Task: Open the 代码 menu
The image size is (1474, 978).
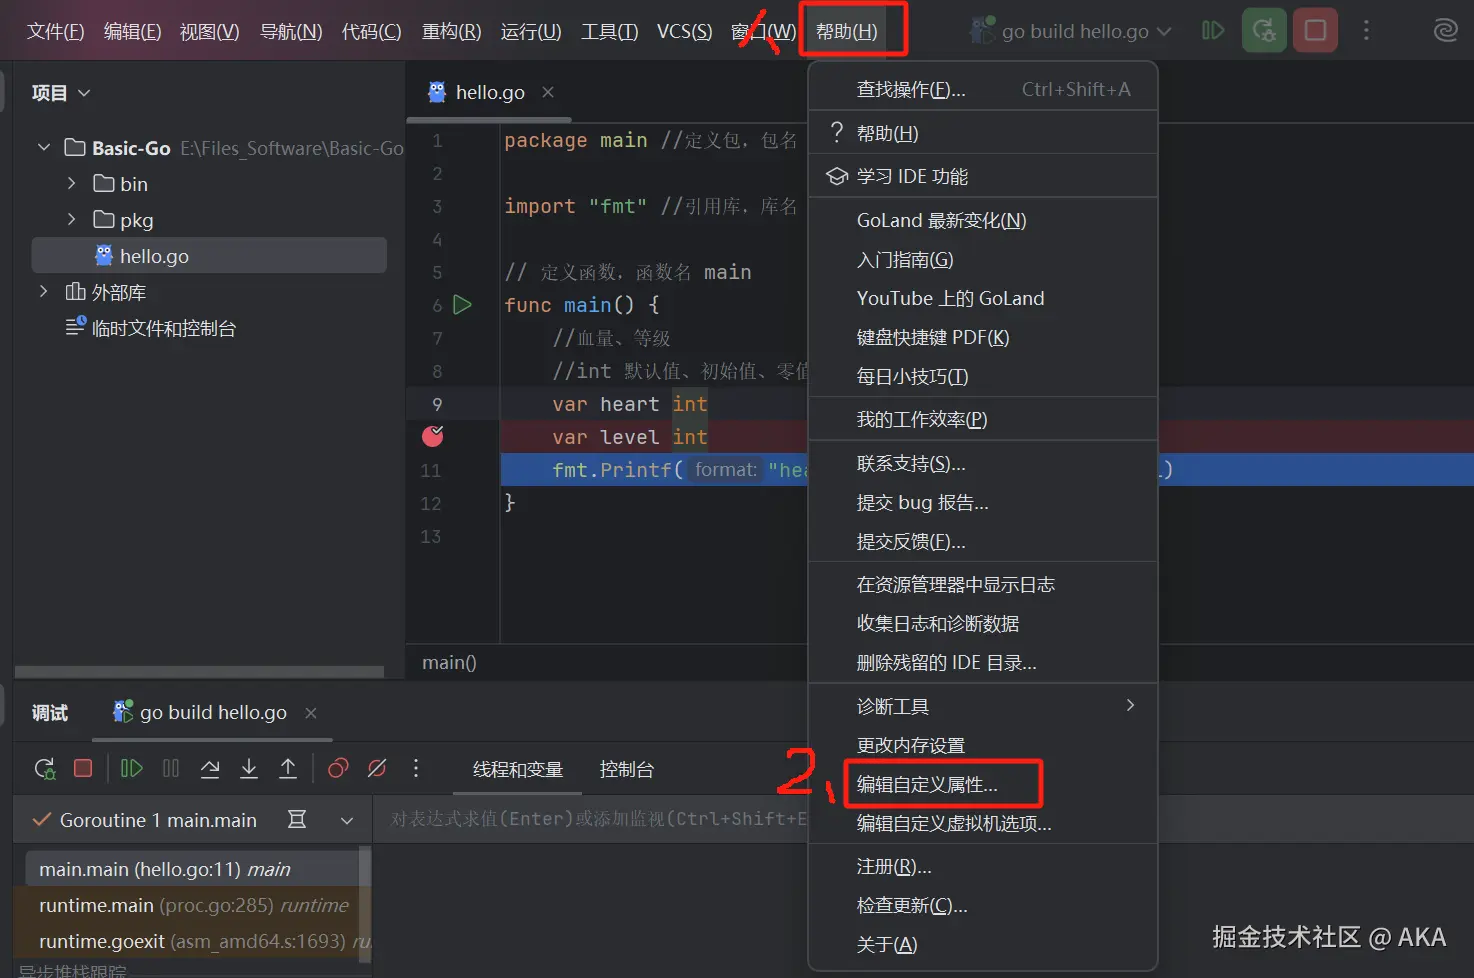Action: (371, 31)
